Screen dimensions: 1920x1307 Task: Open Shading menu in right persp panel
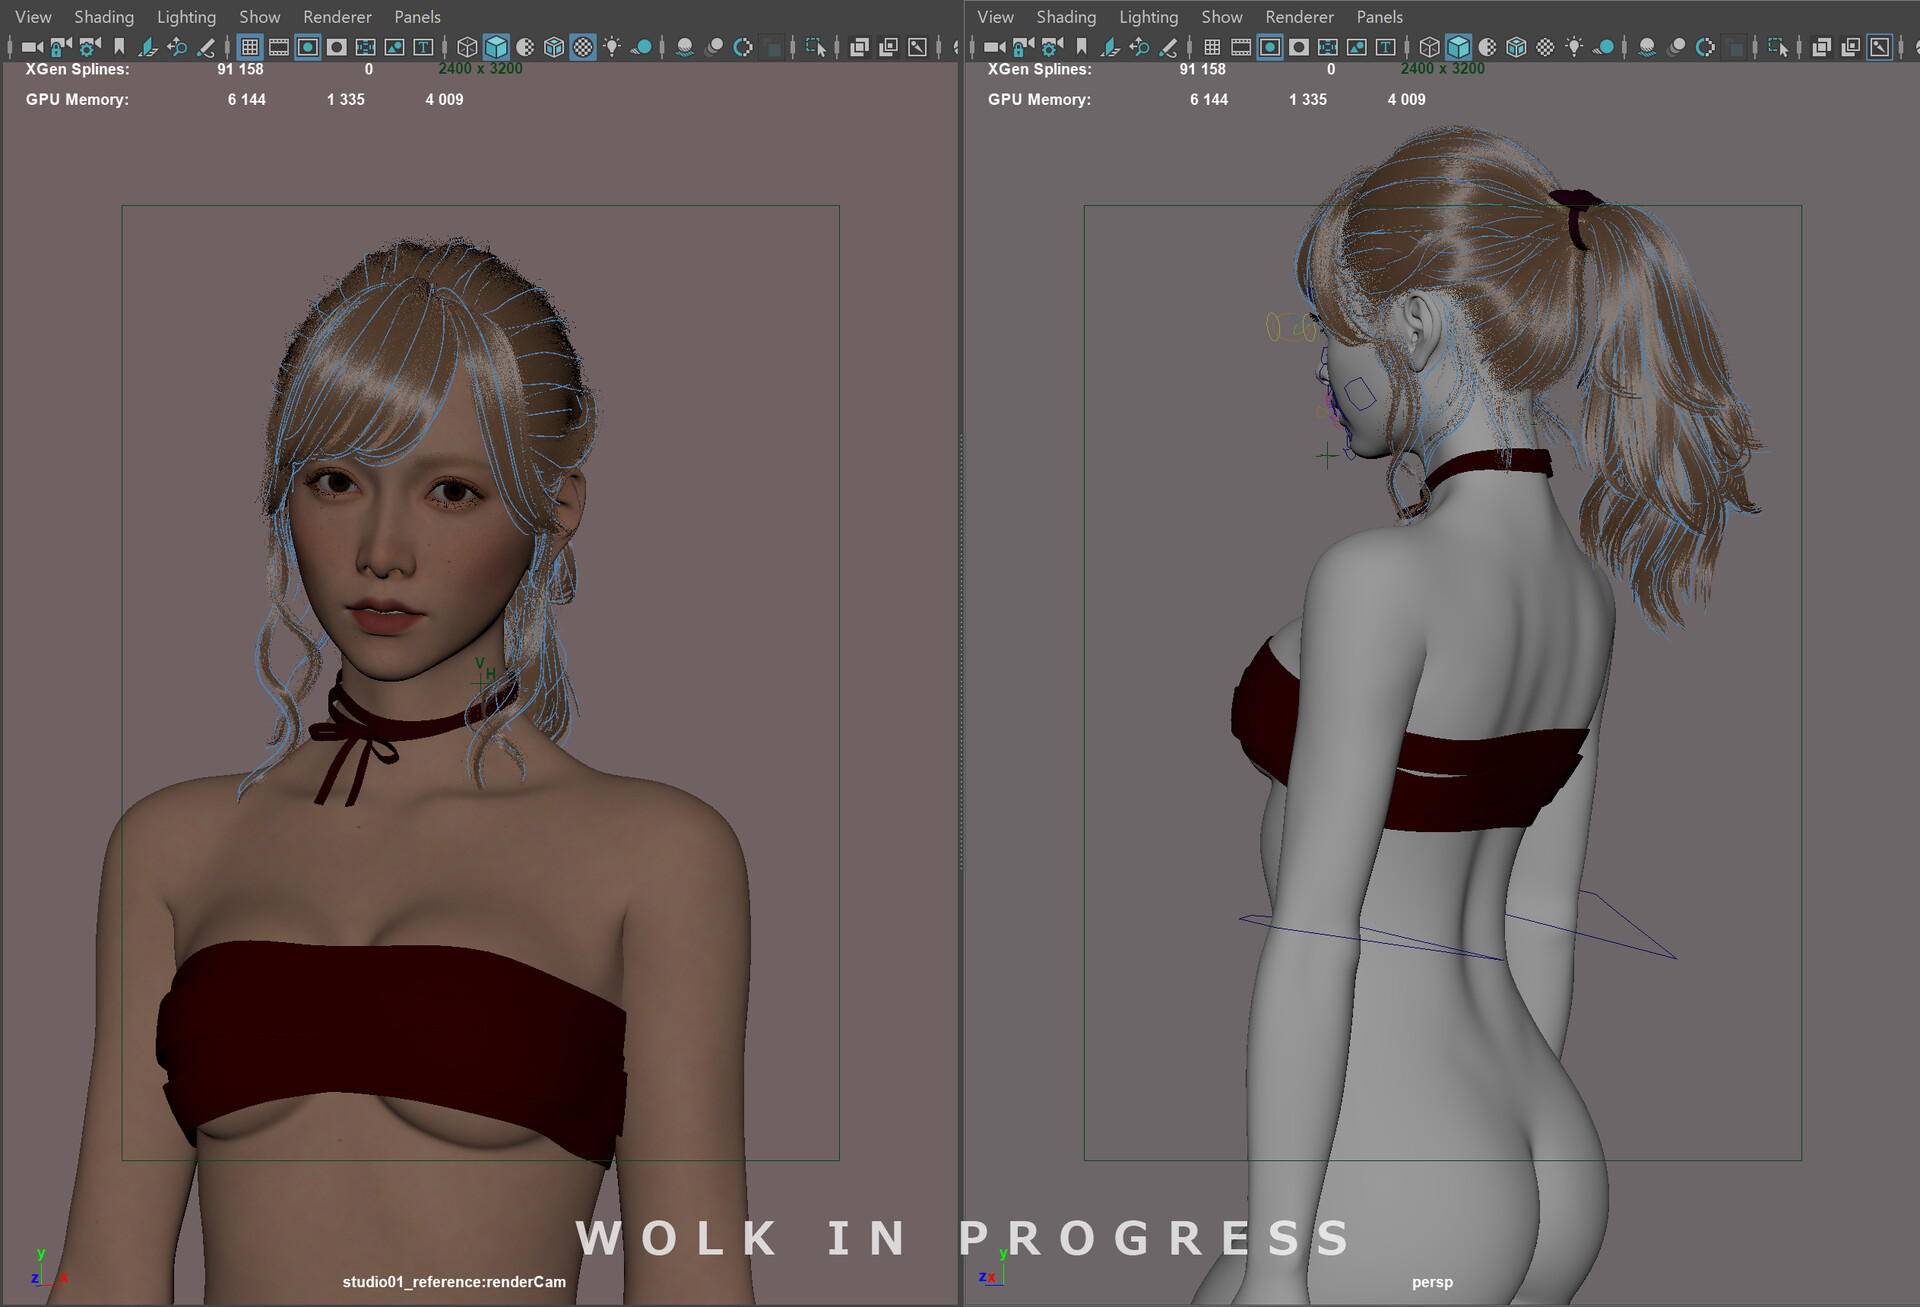click(1066, 17)
